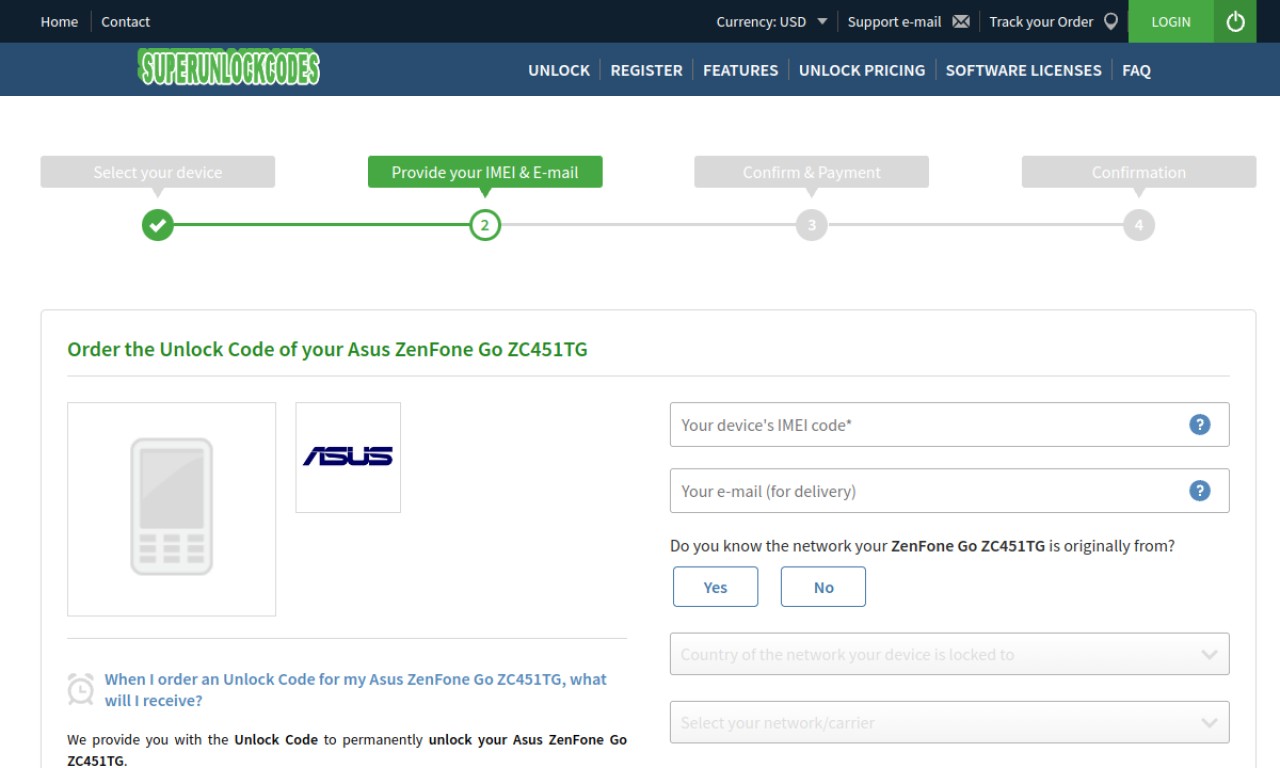Screen dimensions: 1280x768
Task: Click the green LOGIN button
Action: click(1171, 21)
